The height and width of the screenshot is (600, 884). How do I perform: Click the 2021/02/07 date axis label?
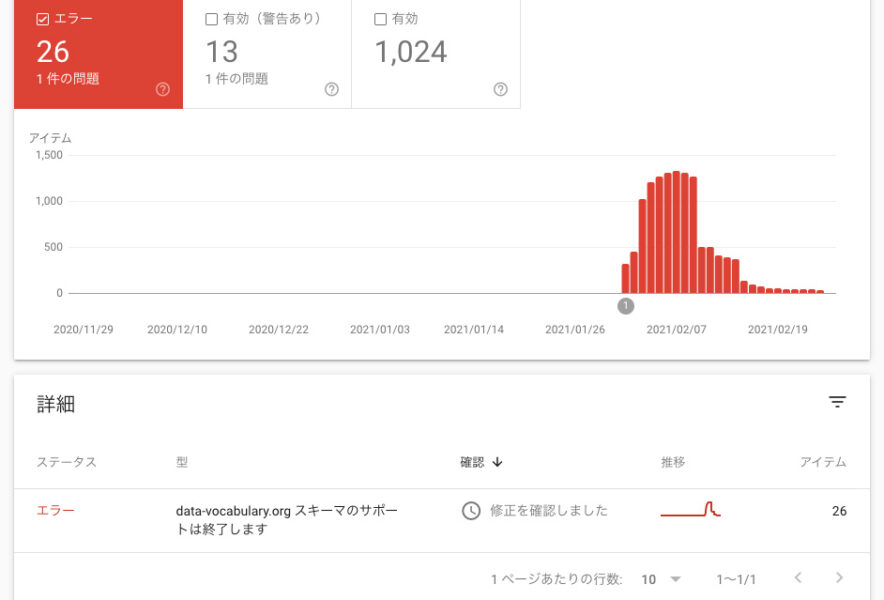(x=676, y=329)
